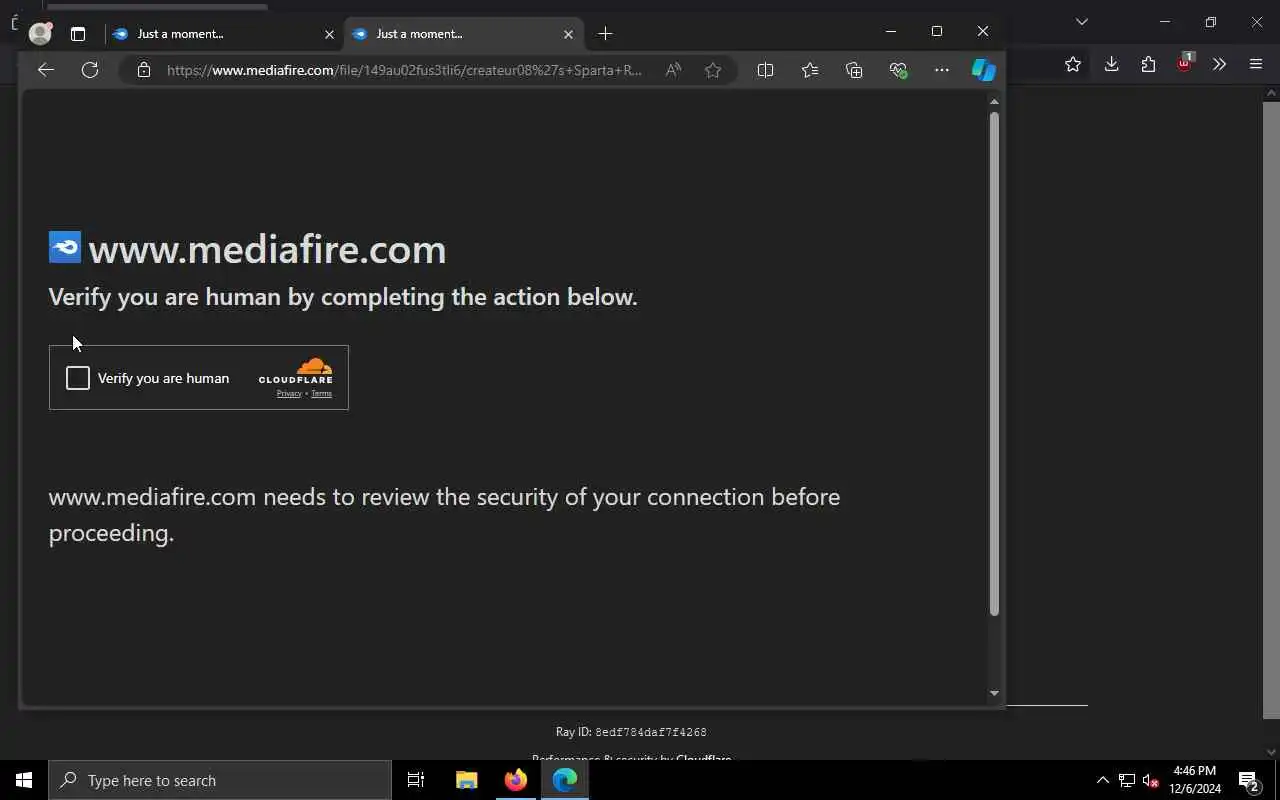Open Edge profile avatar
Viewport: 1280px width, 800px height.
(x=41, y=33)
